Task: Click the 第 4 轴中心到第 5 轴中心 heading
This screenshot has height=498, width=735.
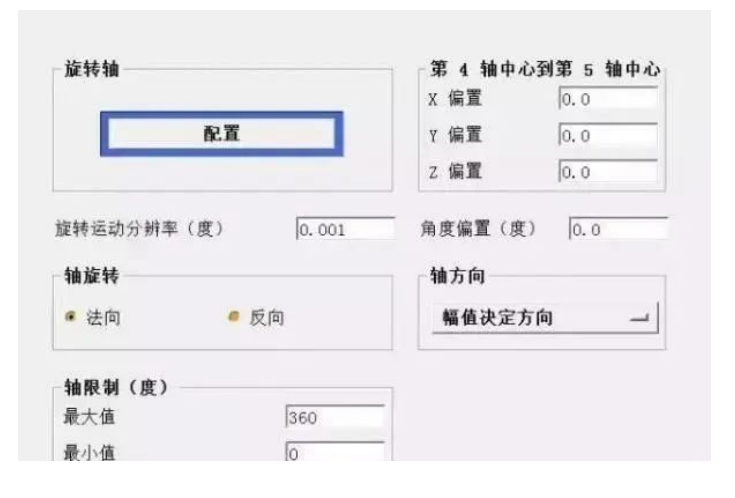Action: coord(545,71)
